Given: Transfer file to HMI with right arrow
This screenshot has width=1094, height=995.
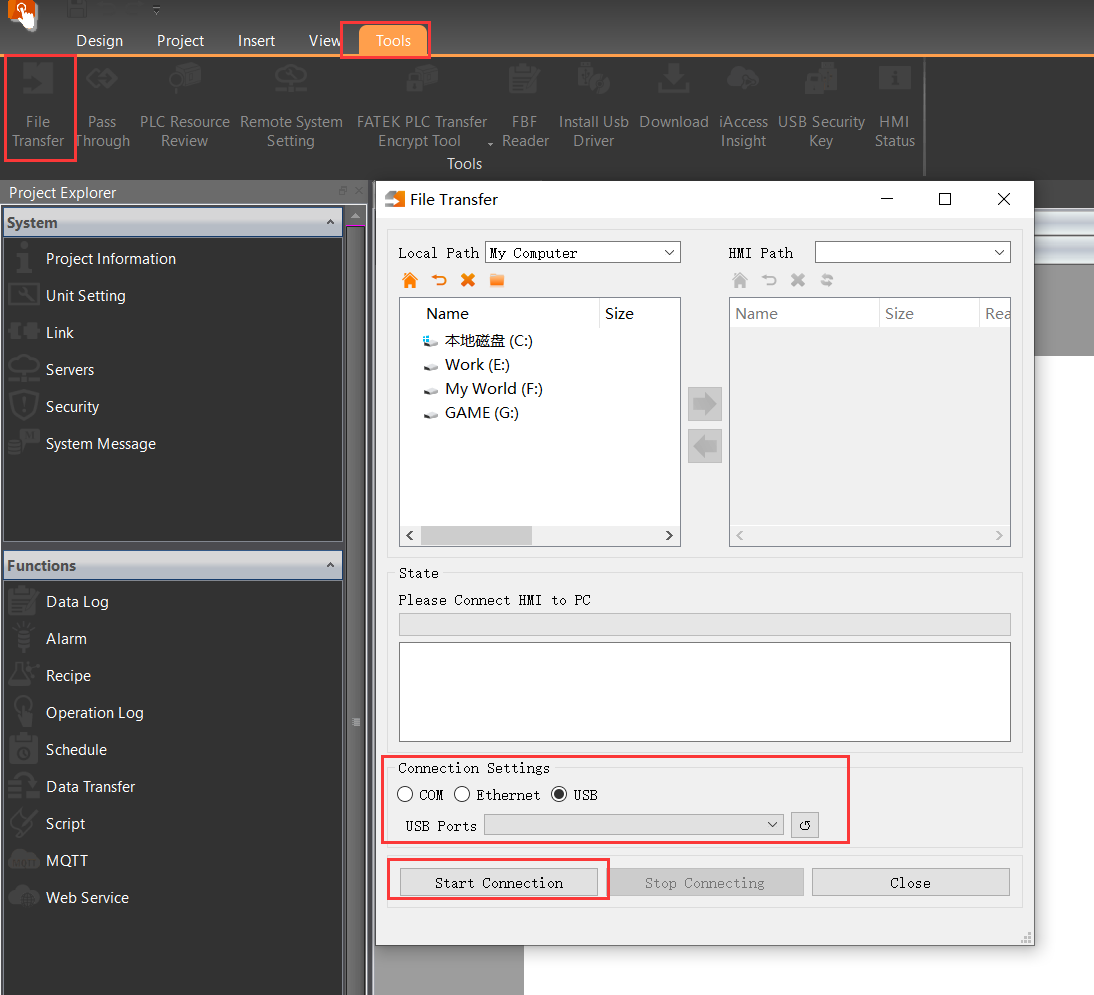Looking at the screenshot, I should [x=705, y=404].
